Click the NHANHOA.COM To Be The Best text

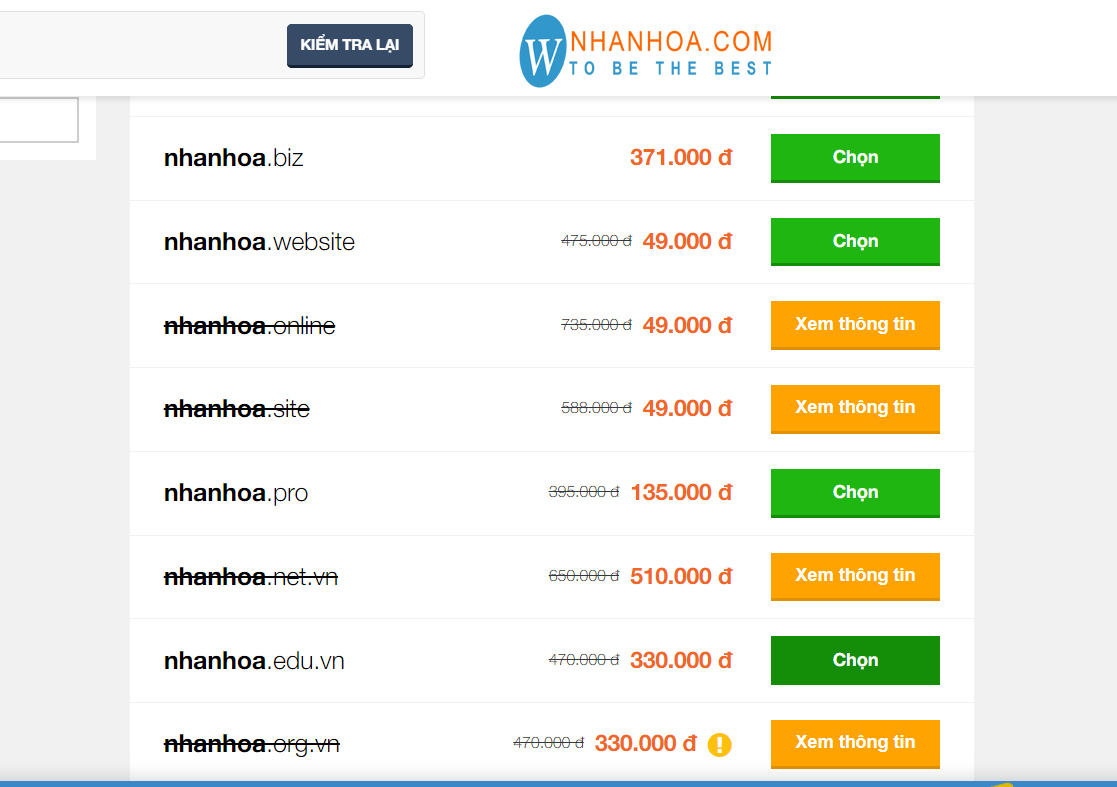pyautogui.click(x=671, y=53)
